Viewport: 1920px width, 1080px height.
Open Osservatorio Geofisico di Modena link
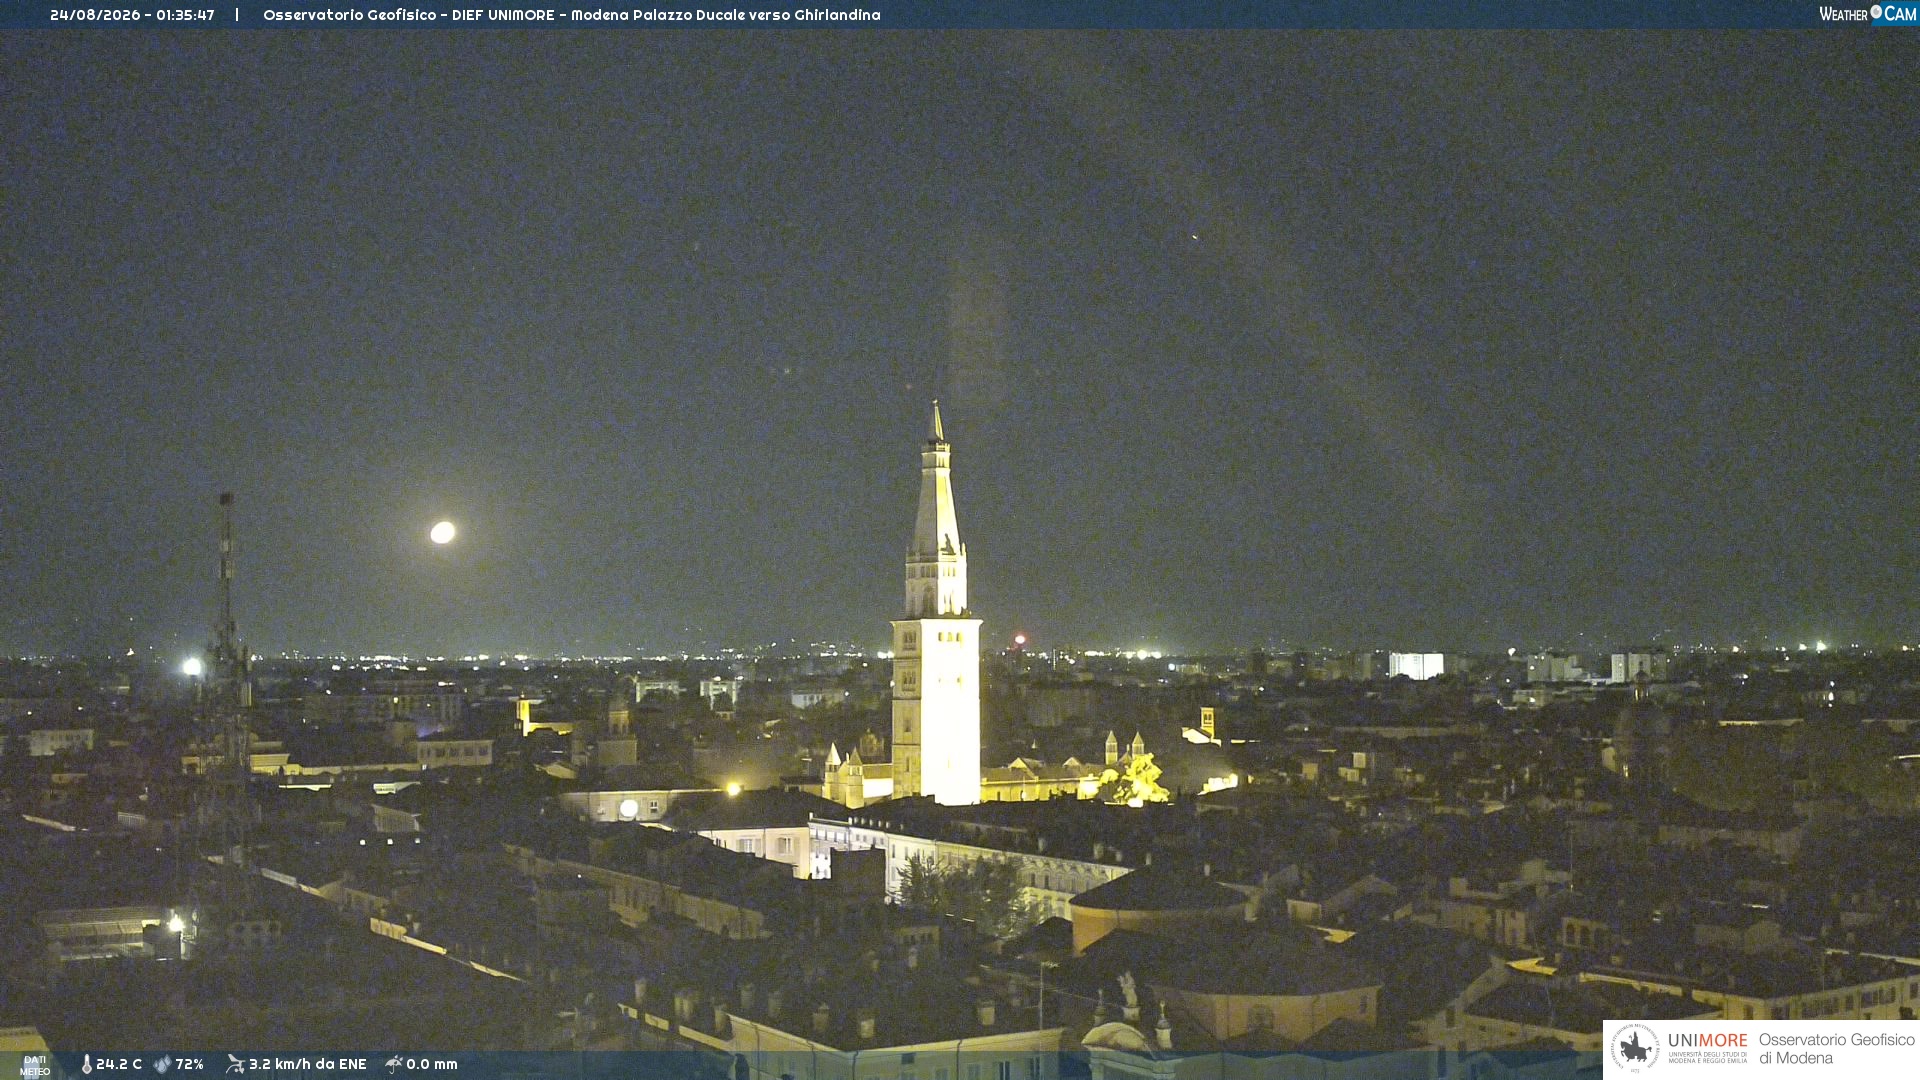(1837, 1049)
